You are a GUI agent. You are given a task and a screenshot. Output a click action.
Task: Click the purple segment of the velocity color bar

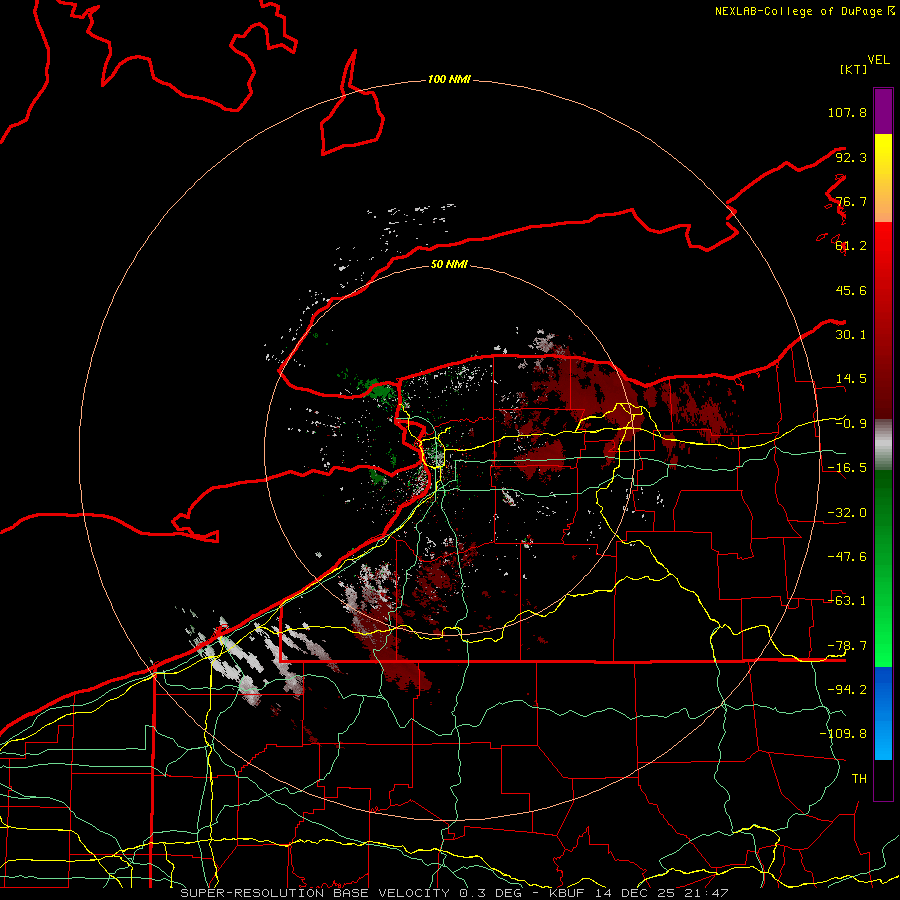883,111
